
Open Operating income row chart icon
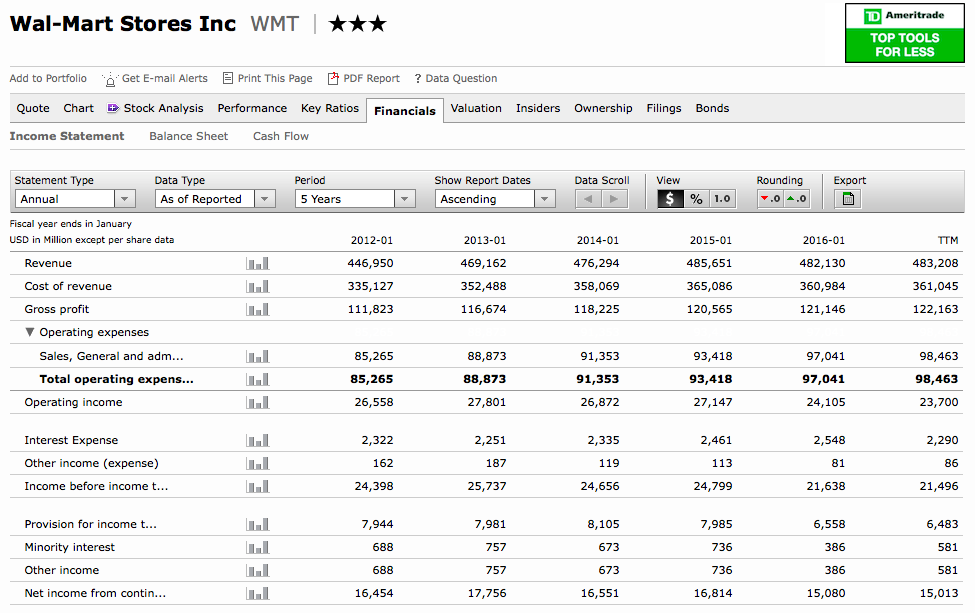click(x=257, y=403)
